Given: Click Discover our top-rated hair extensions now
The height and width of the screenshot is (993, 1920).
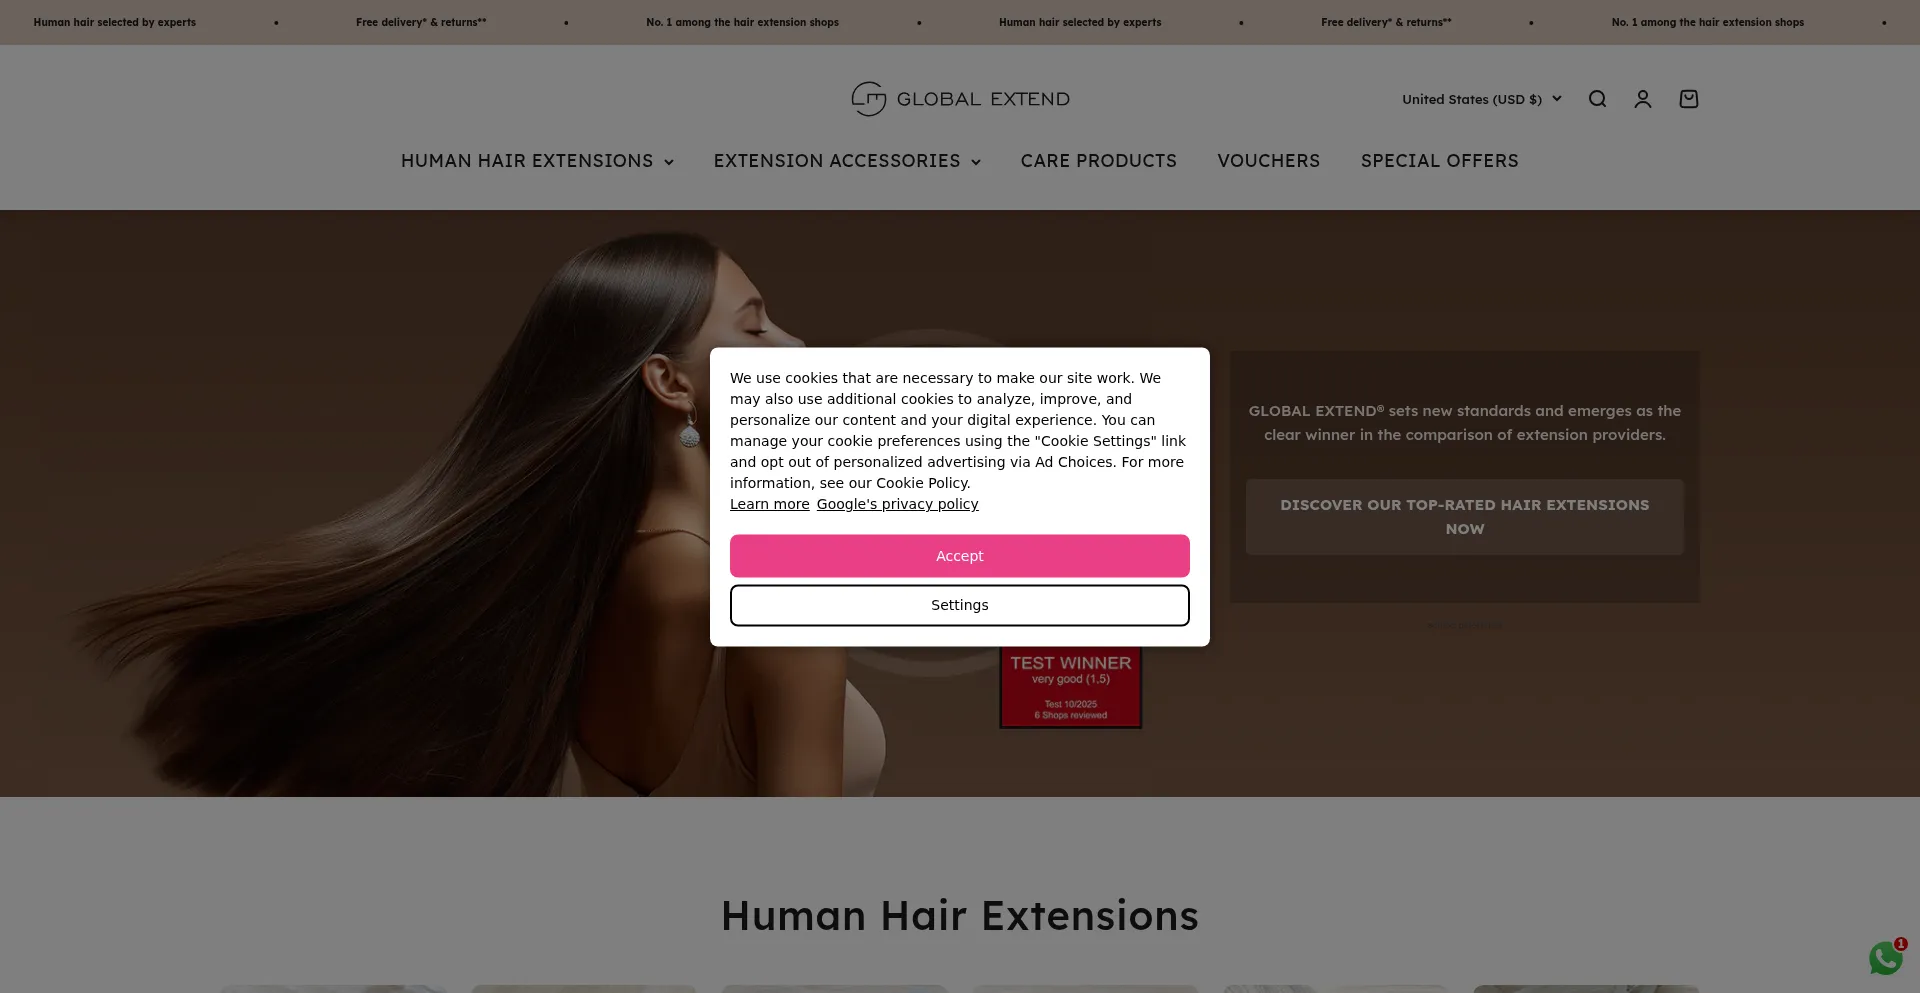Looking at the screenshot, I should [x=1465, y=517].
